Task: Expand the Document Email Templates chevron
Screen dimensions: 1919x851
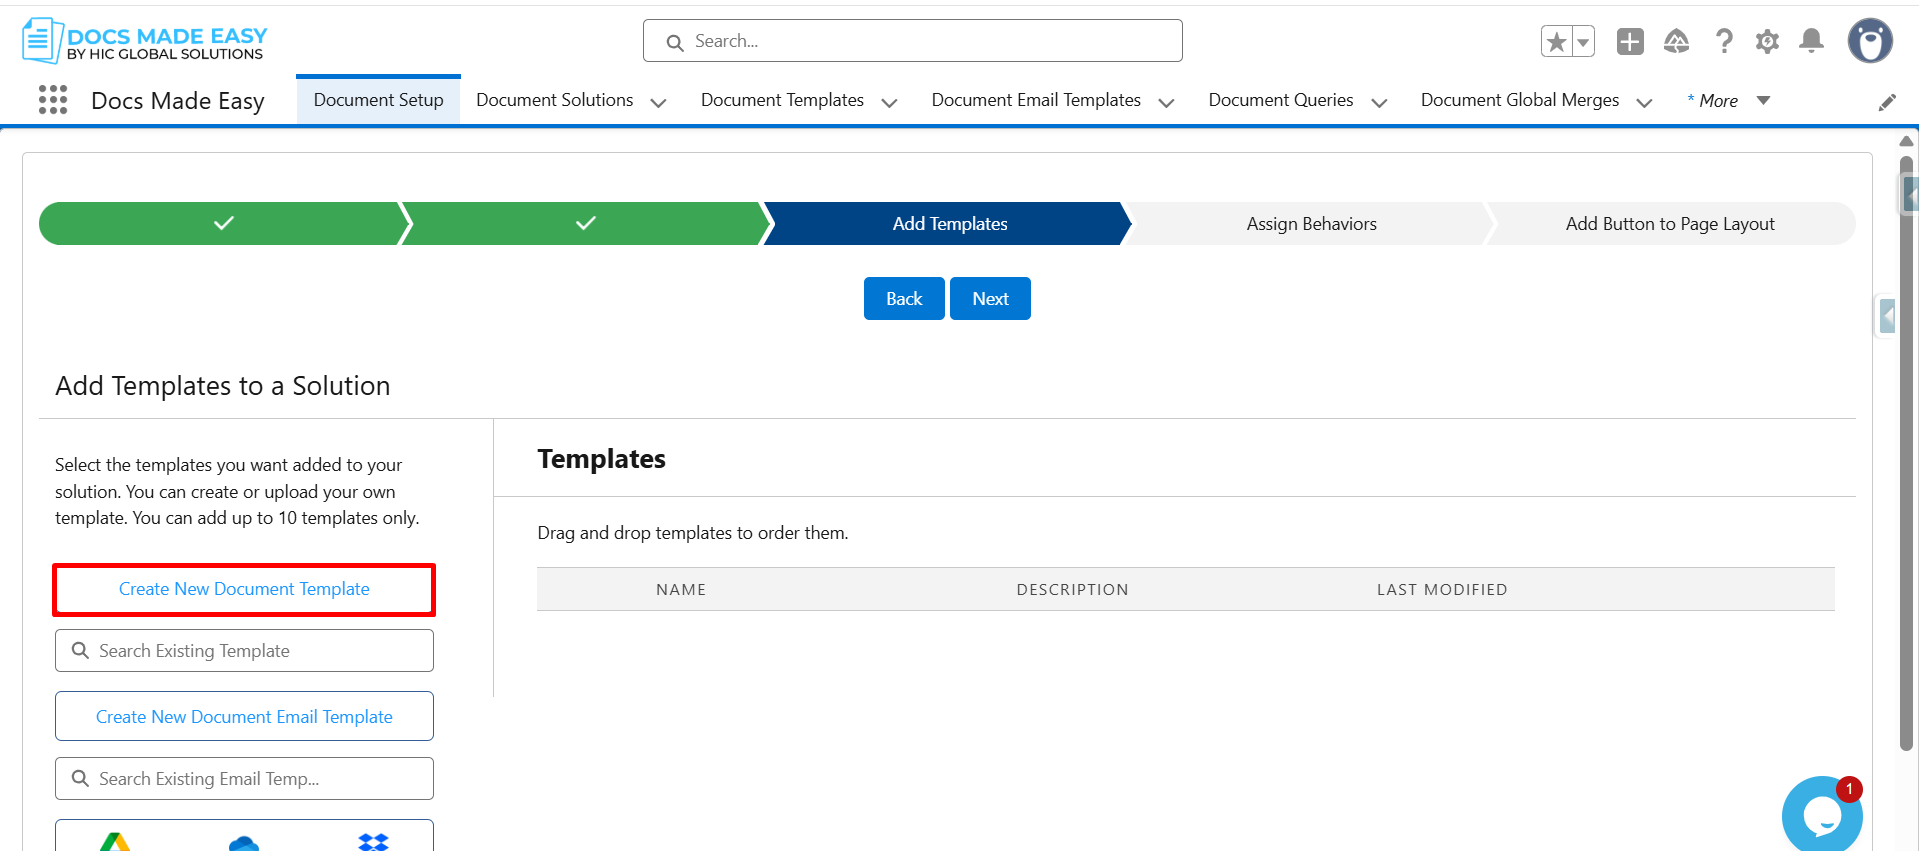Action: point(1166,102)
